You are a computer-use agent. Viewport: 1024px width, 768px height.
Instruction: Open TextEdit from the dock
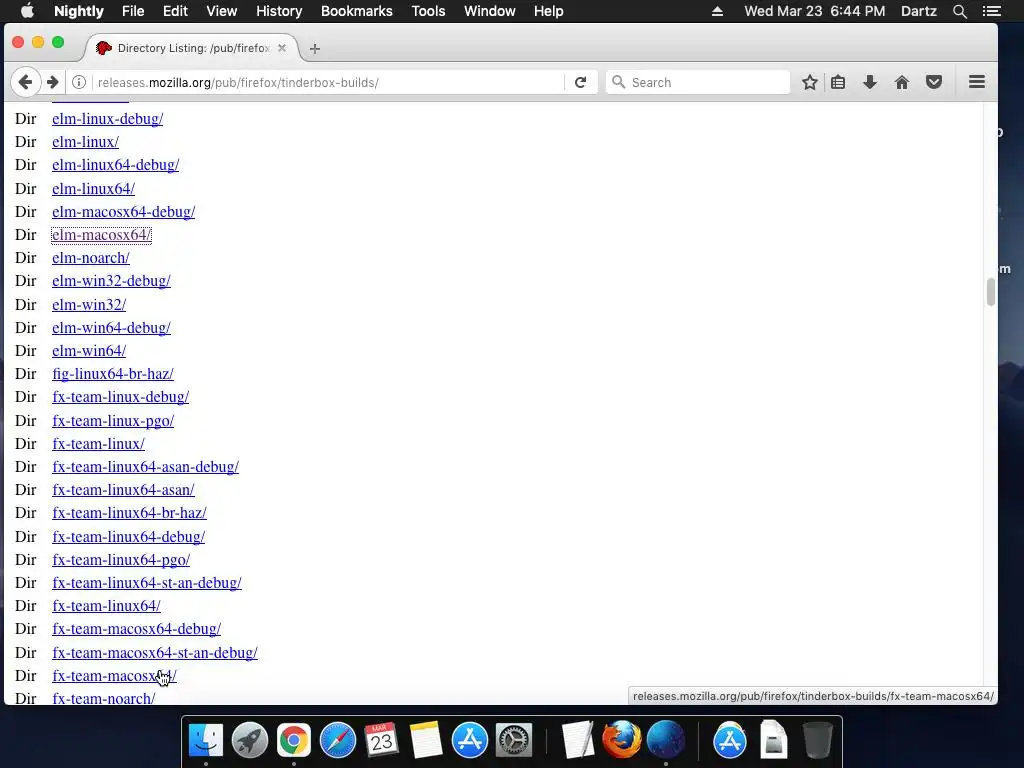[x=578, y=741]
